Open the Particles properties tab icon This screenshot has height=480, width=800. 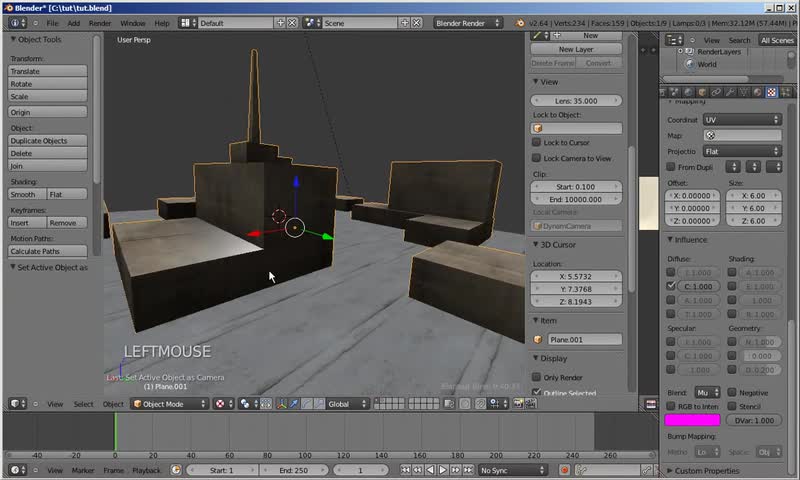click(x=785, y=92)
